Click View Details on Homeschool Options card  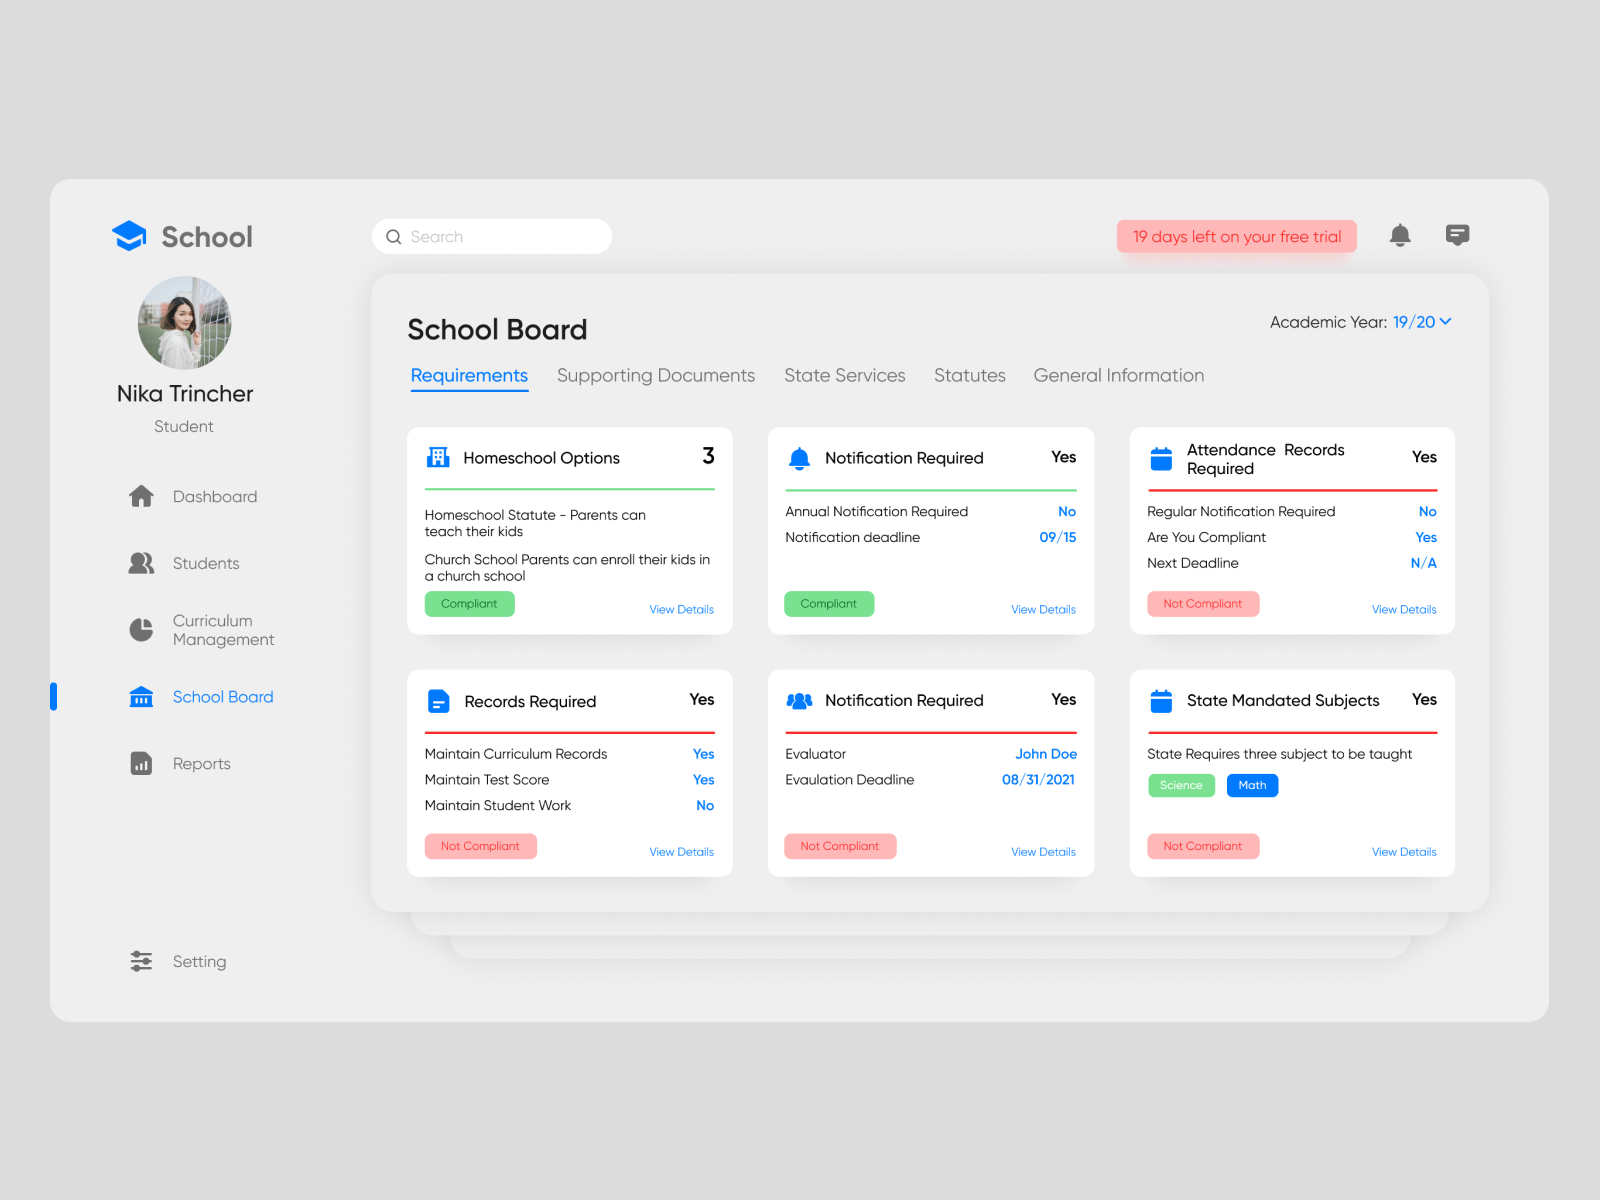[x=681, y=609]
